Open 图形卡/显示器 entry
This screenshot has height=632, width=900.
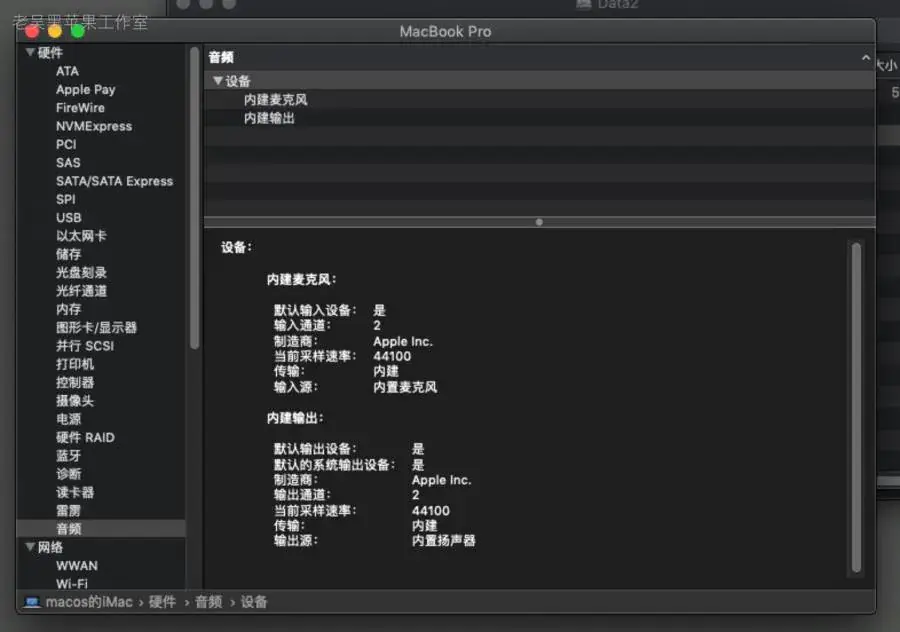point(96,328)
